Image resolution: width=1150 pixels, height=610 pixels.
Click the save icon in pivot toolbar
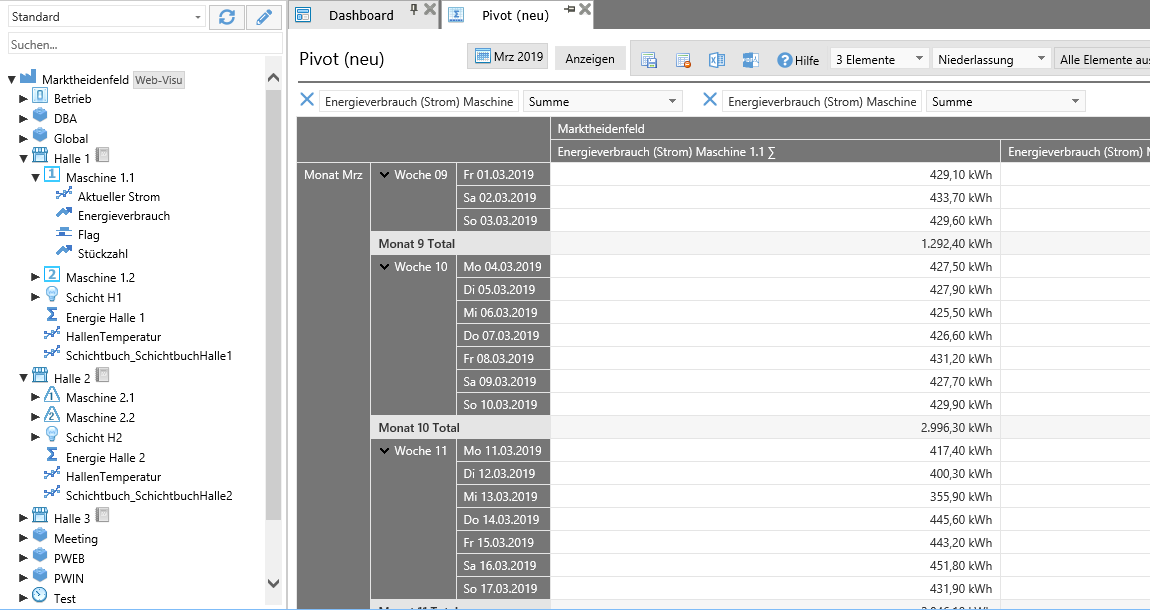[648, 60]
